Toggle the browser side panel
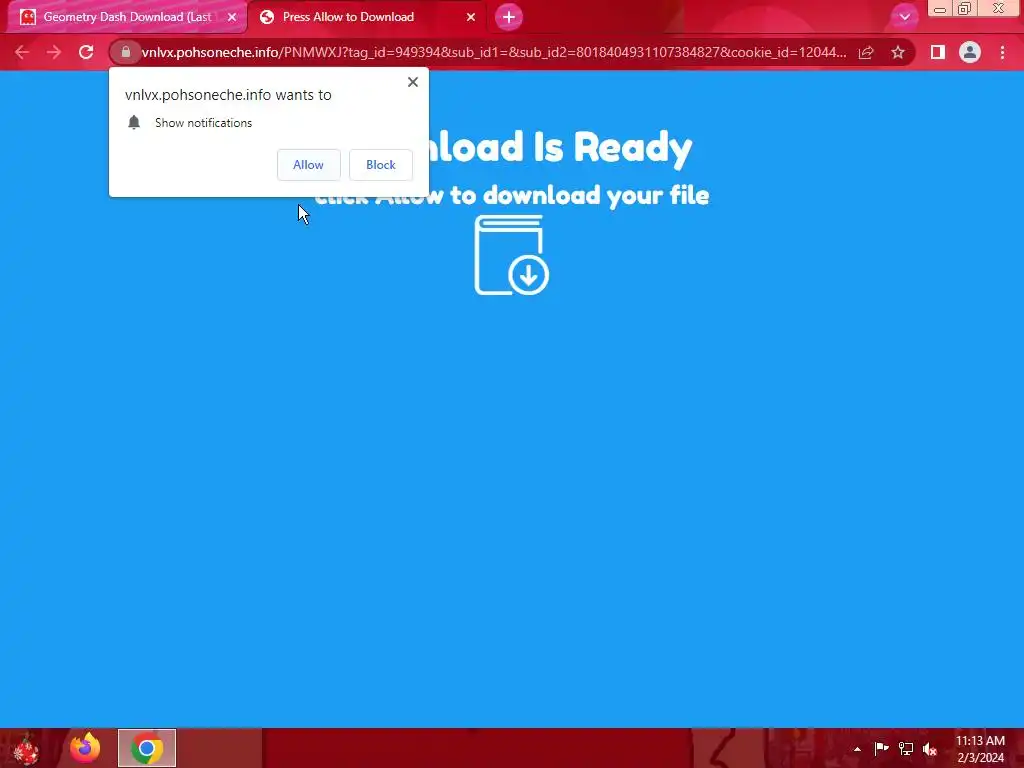Viewport: 1024px width, 768px height. point(938,52)
